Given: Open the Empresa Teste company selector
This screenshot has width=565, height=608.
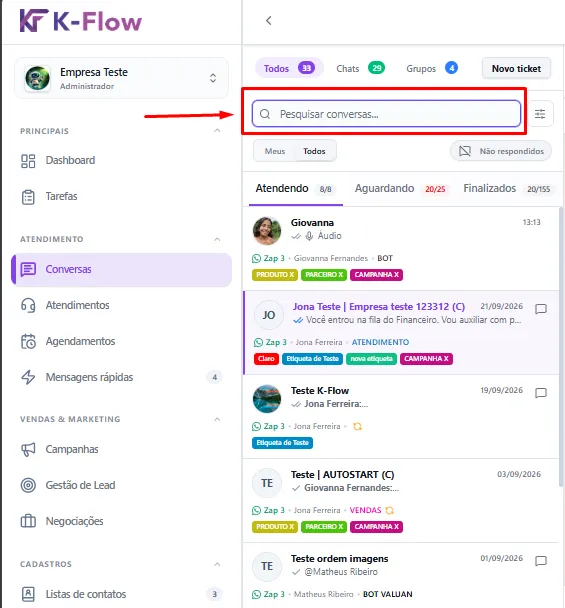Looking at the screenshot, I should coord(121,78).
